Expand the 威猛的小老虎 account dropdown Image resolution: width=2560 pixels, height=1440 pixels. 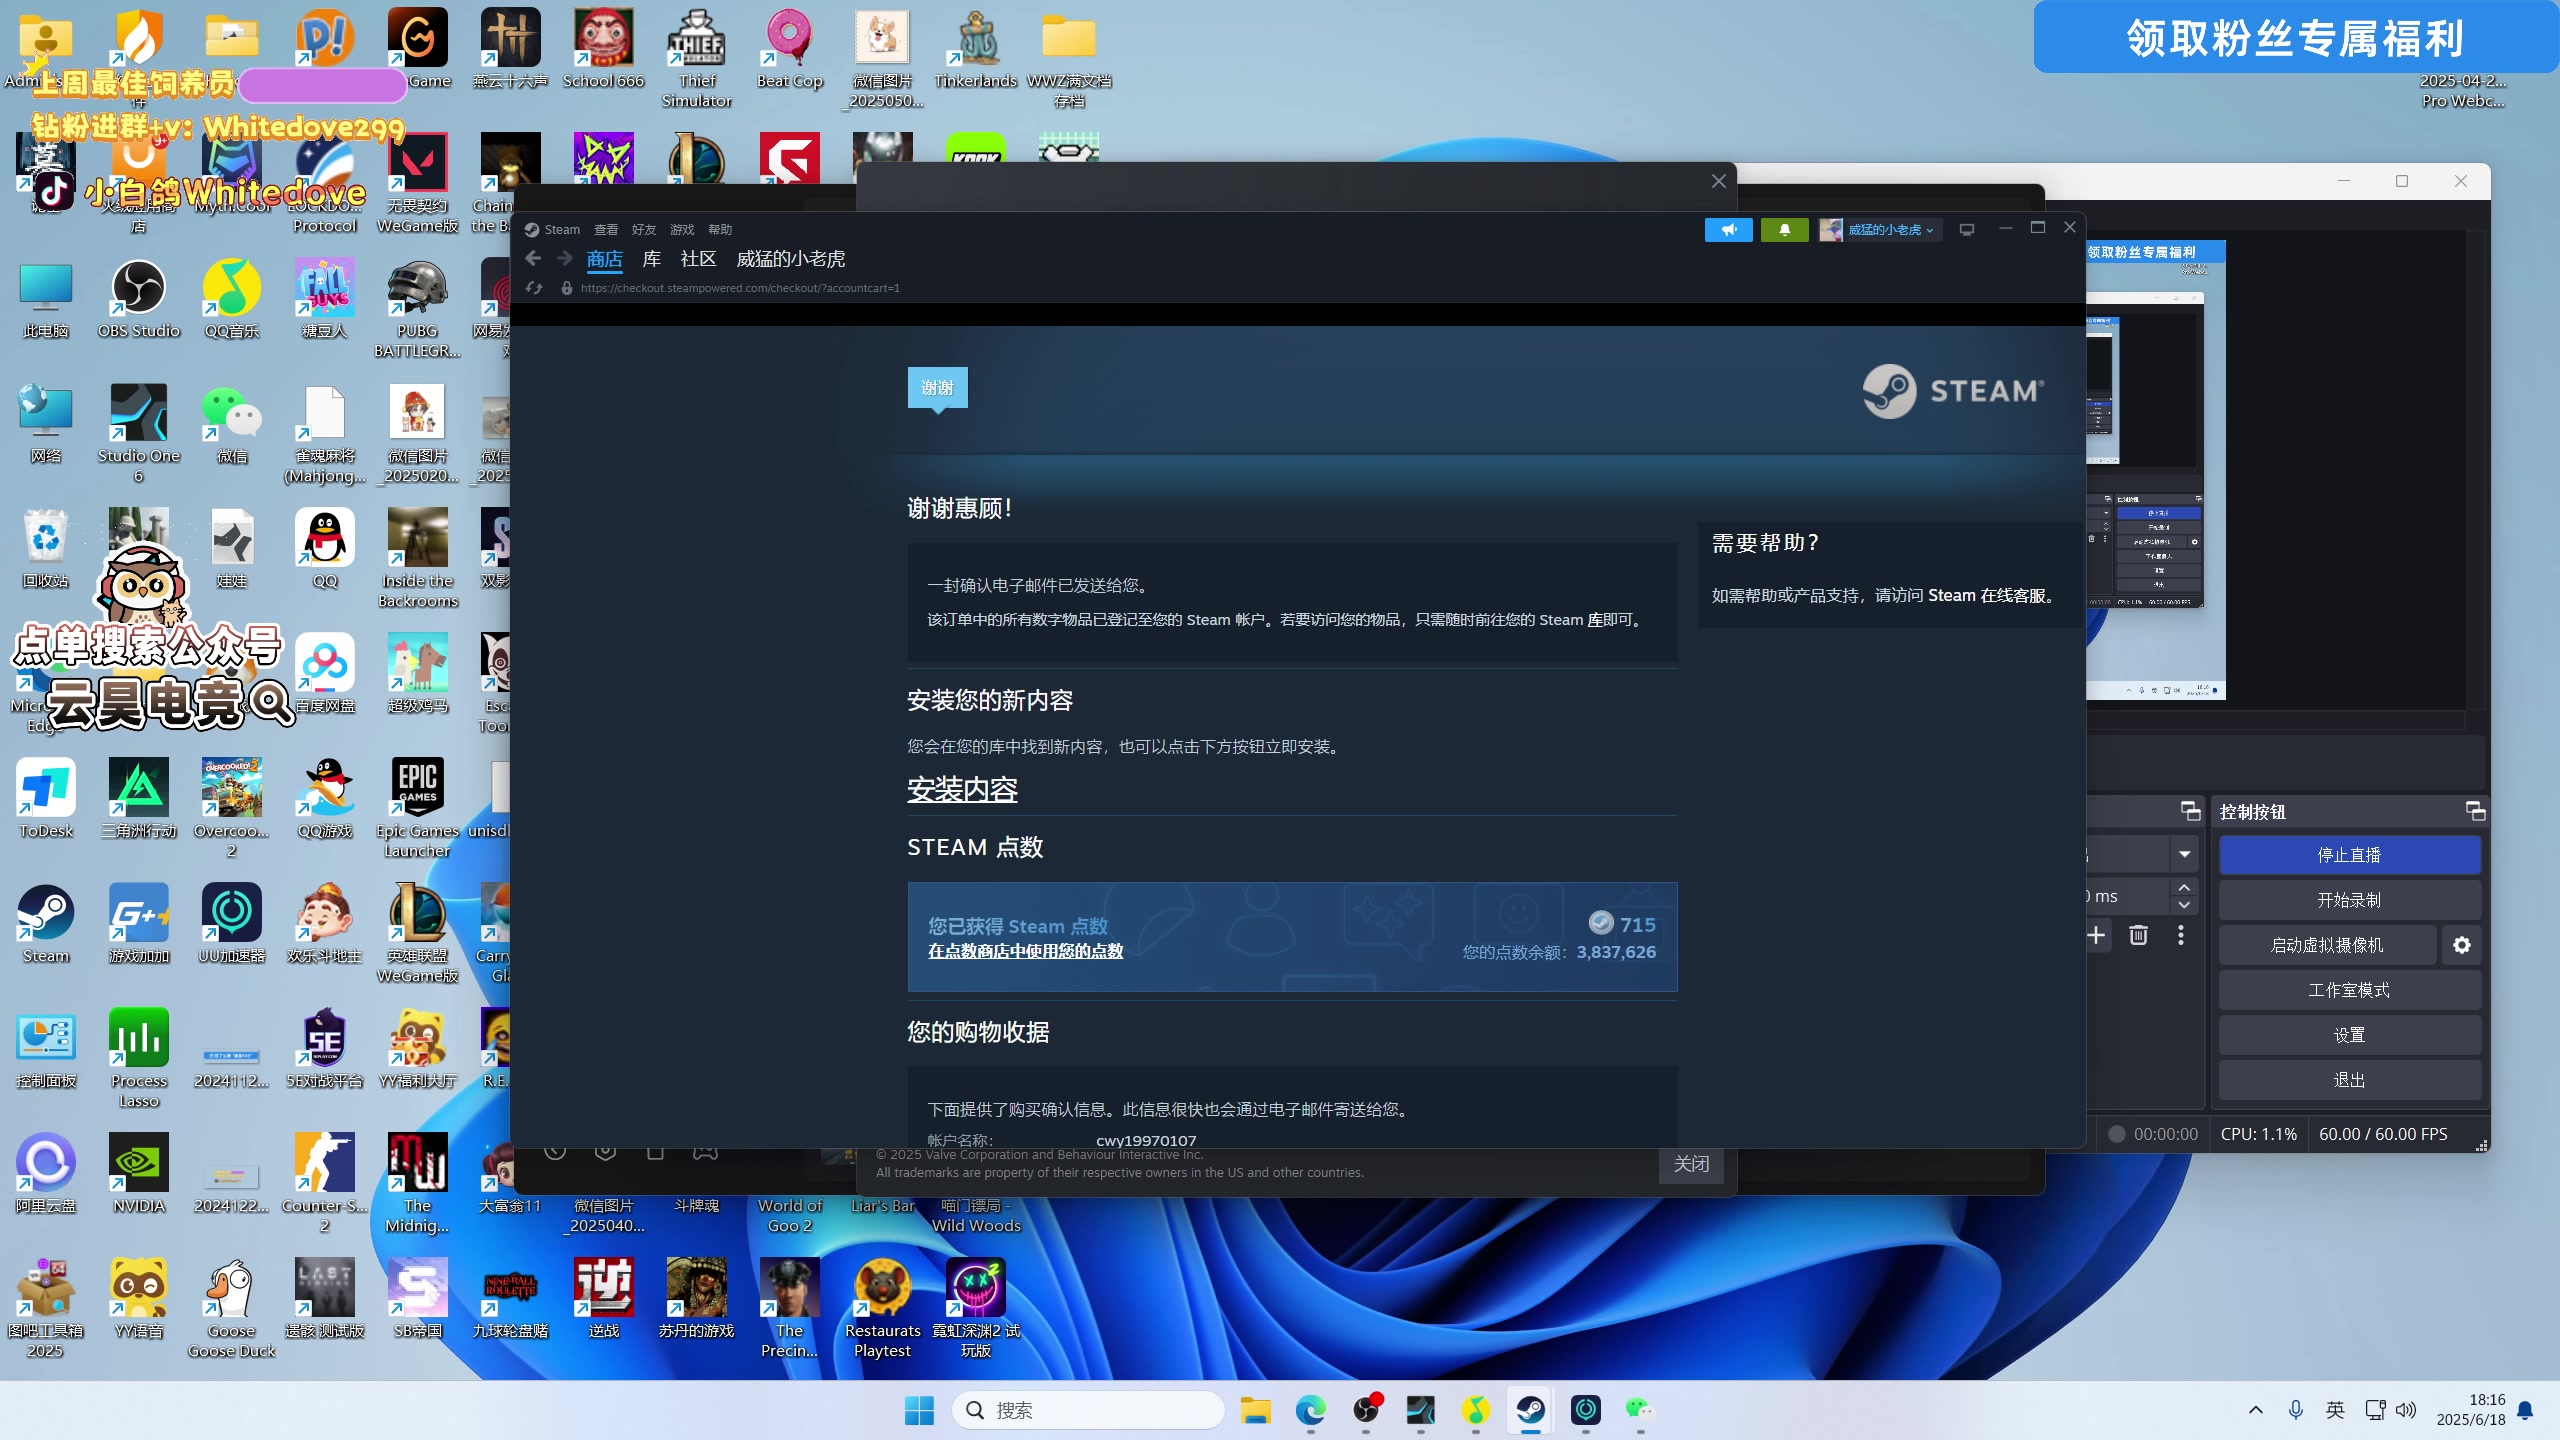1880,230
